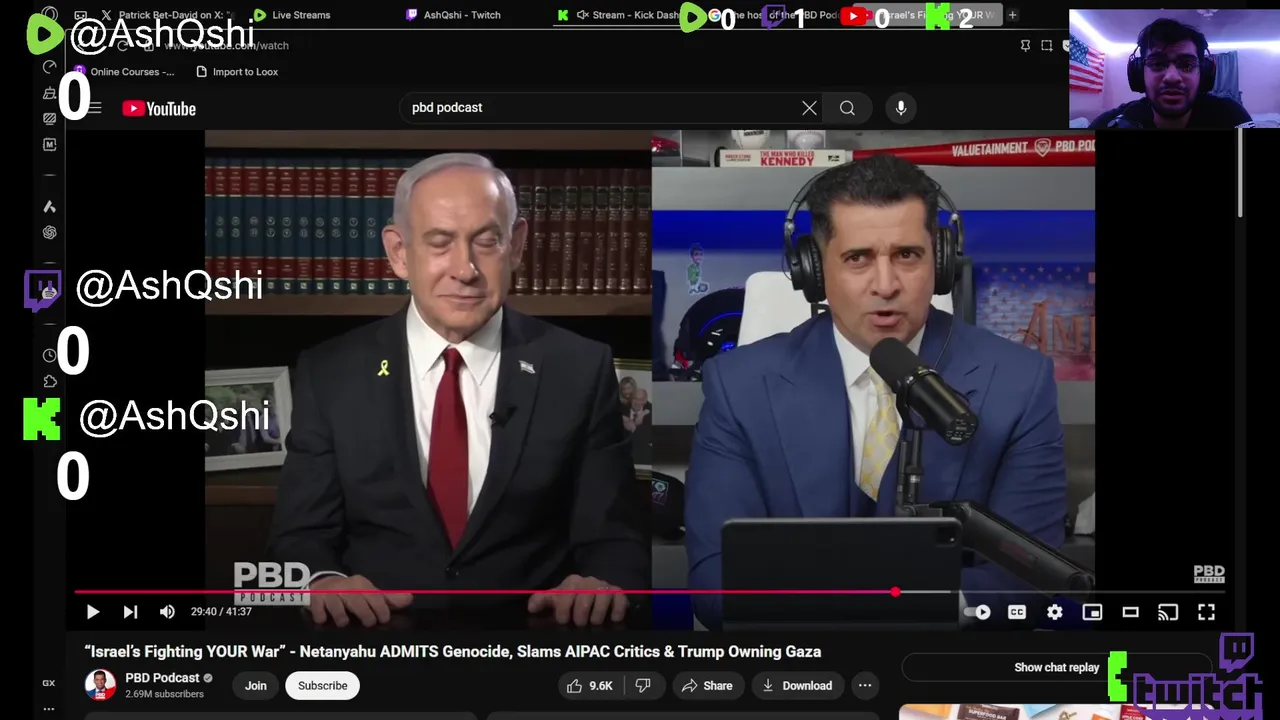Run search with the magnifier button
Image resolution: width=1280 pixels, height=720 pixels.
847,108
